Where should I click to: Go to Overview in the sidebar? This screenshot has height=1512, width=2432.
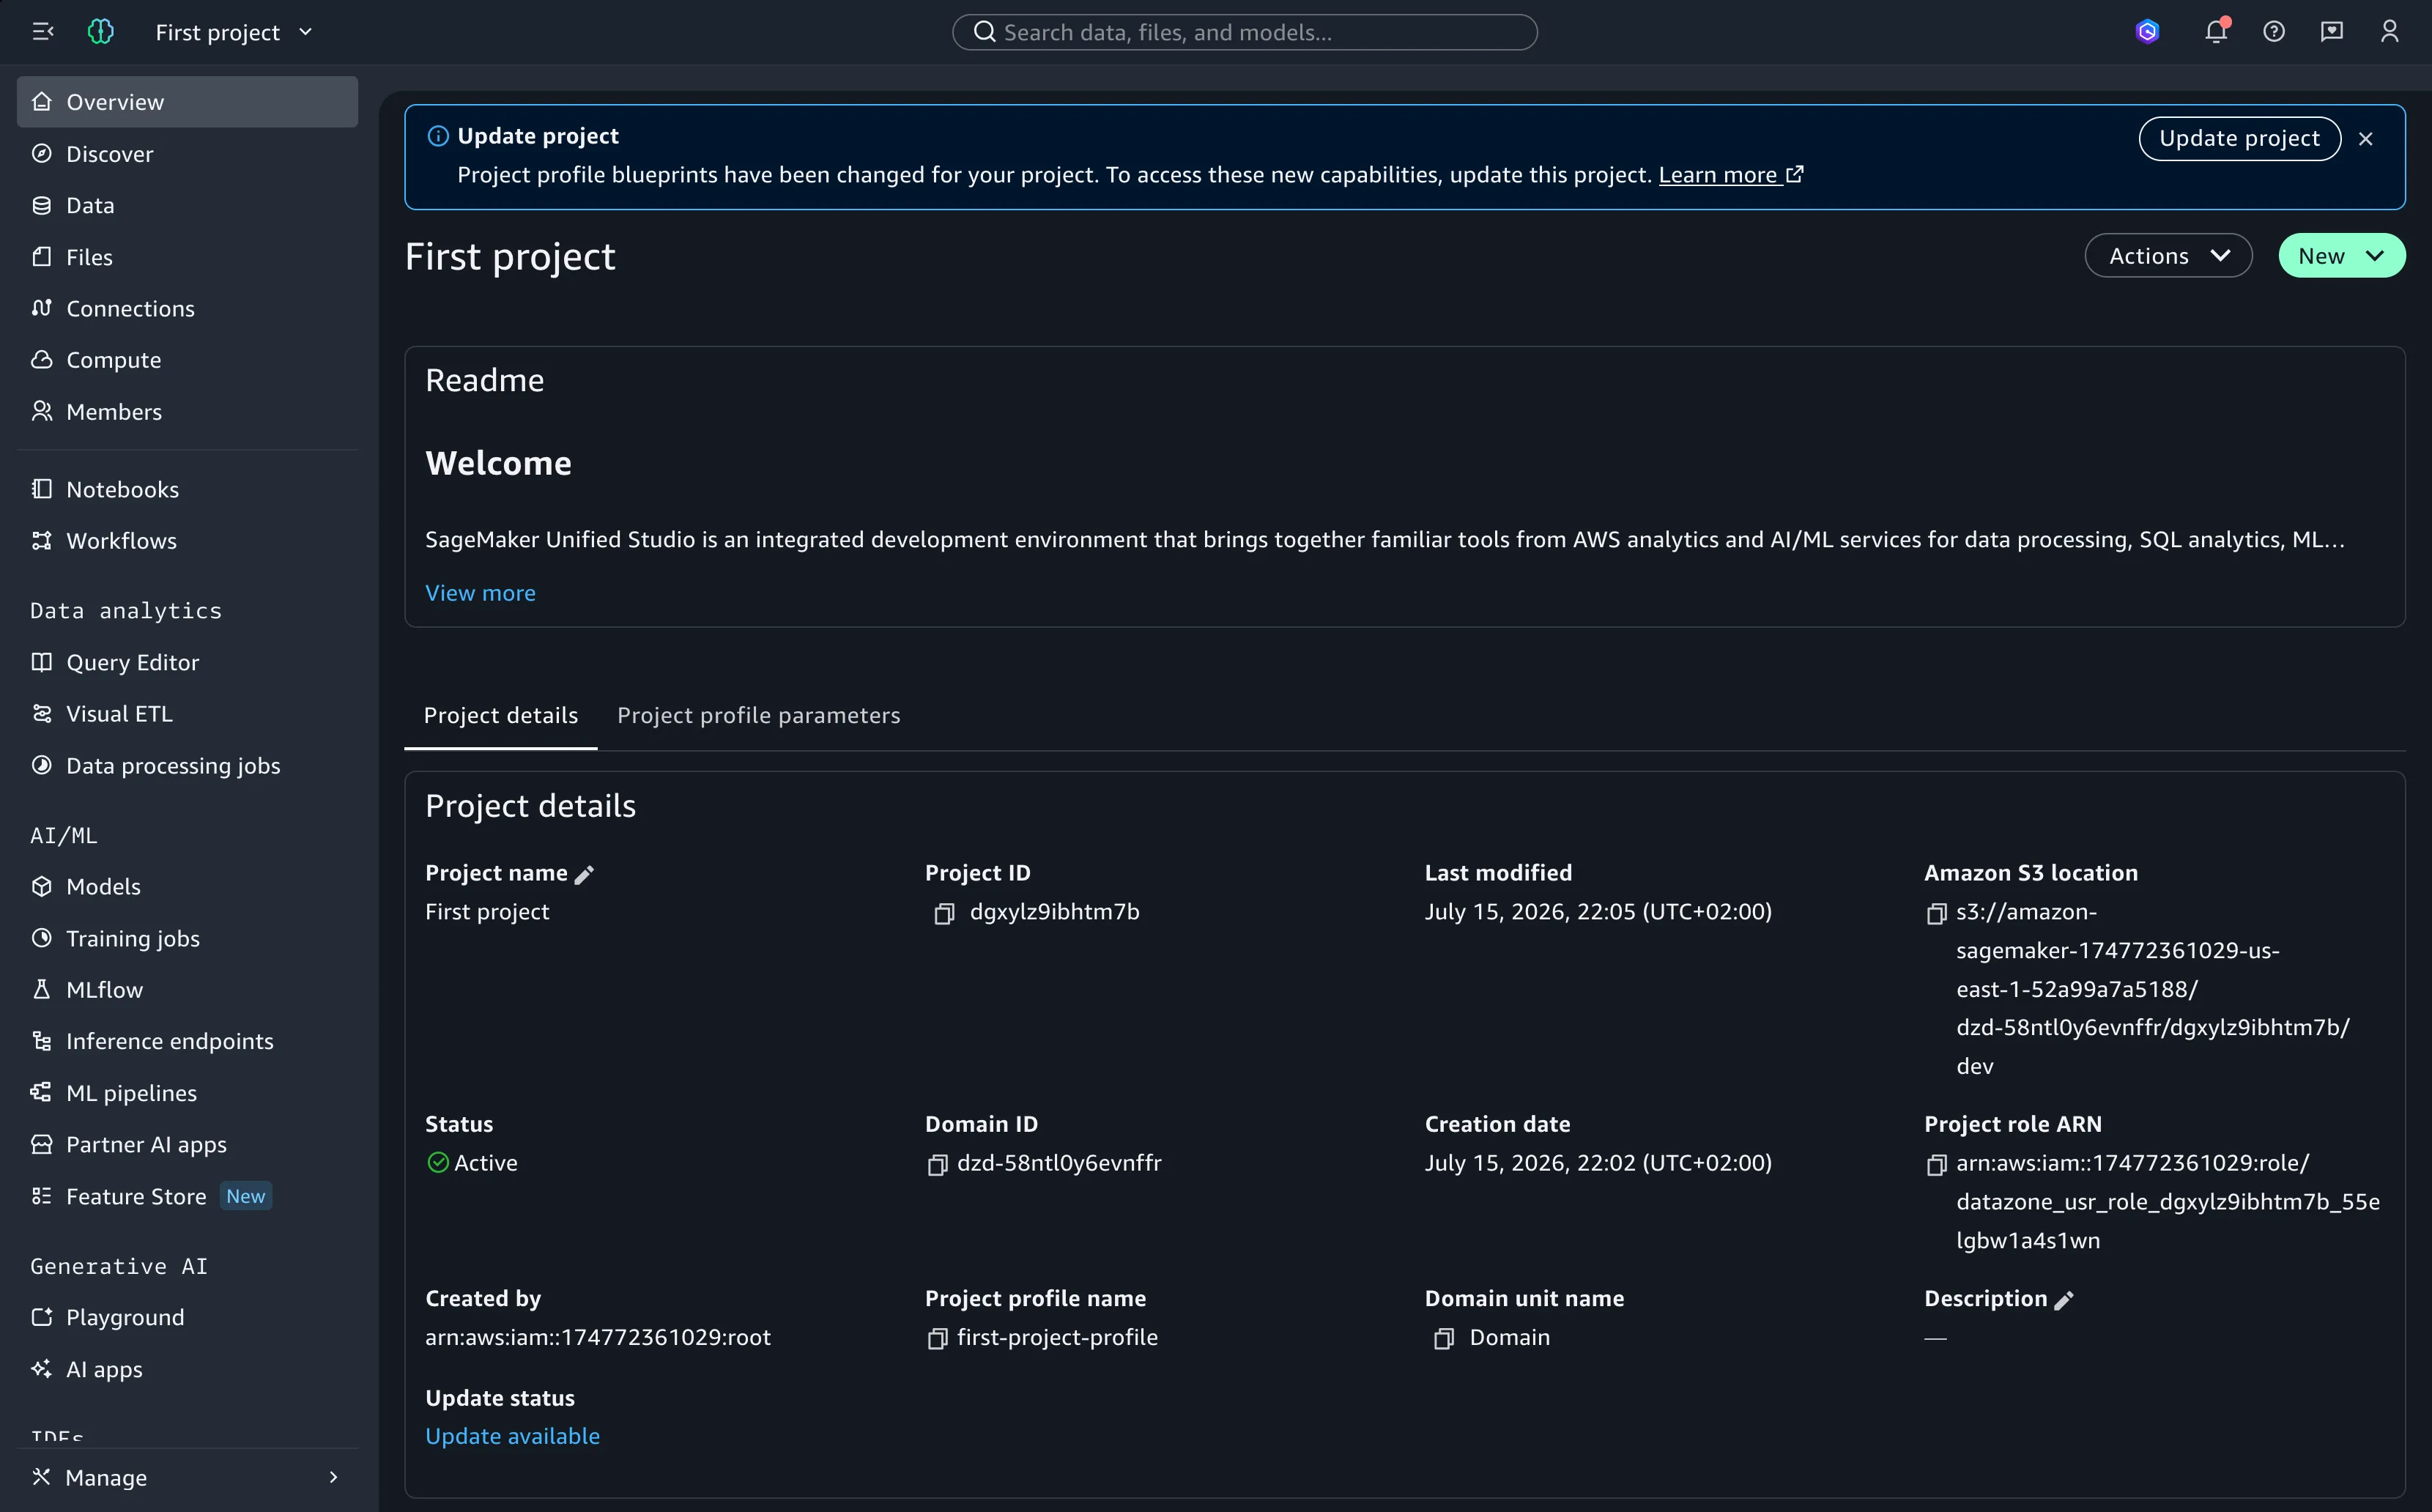pyautogui.click(x=187, y=102)
